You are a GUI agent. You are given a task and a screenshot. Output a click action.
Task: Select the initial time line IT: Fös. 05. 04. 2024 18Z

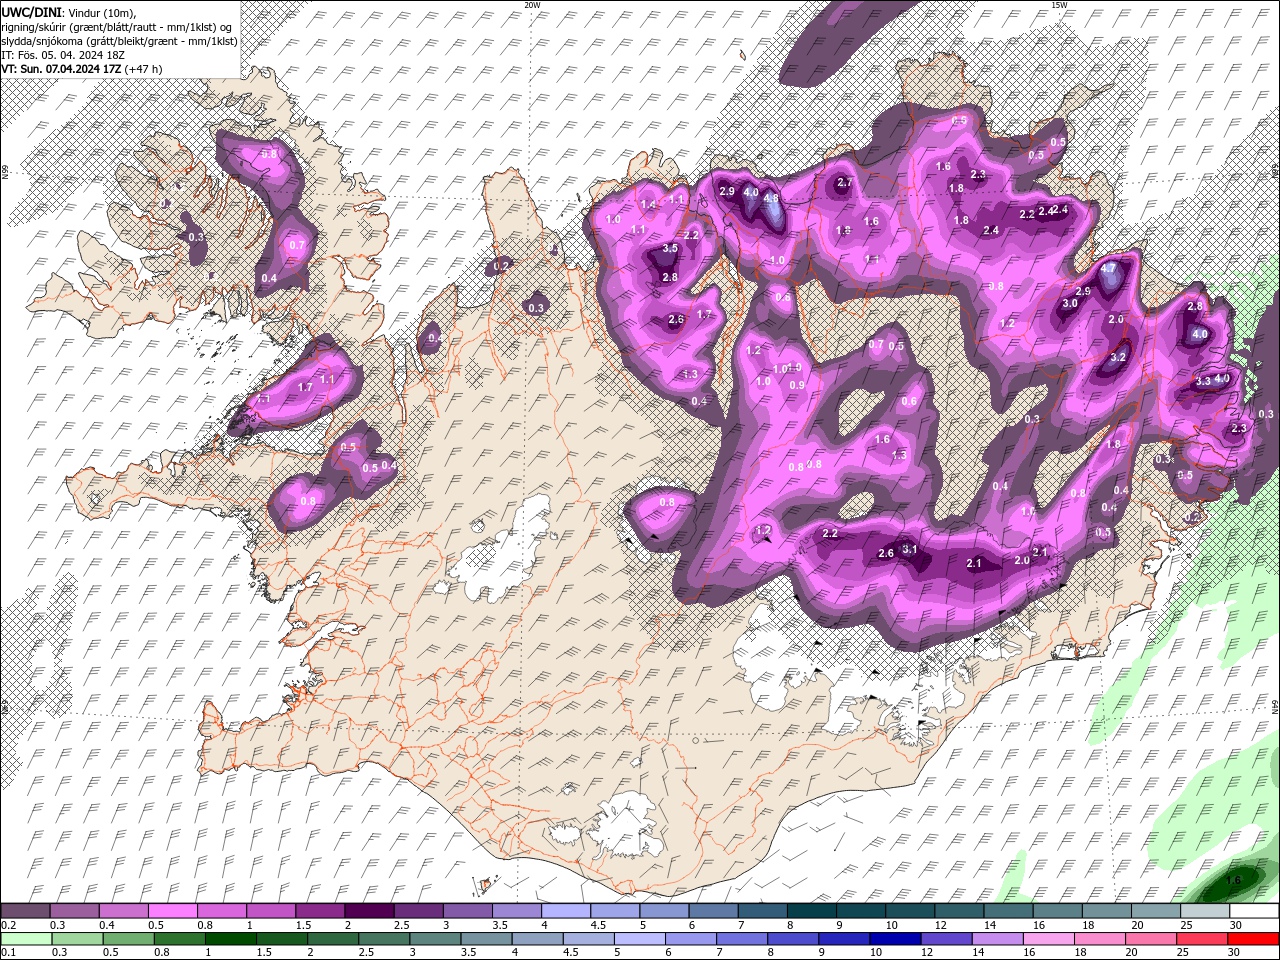coord(63,55)
